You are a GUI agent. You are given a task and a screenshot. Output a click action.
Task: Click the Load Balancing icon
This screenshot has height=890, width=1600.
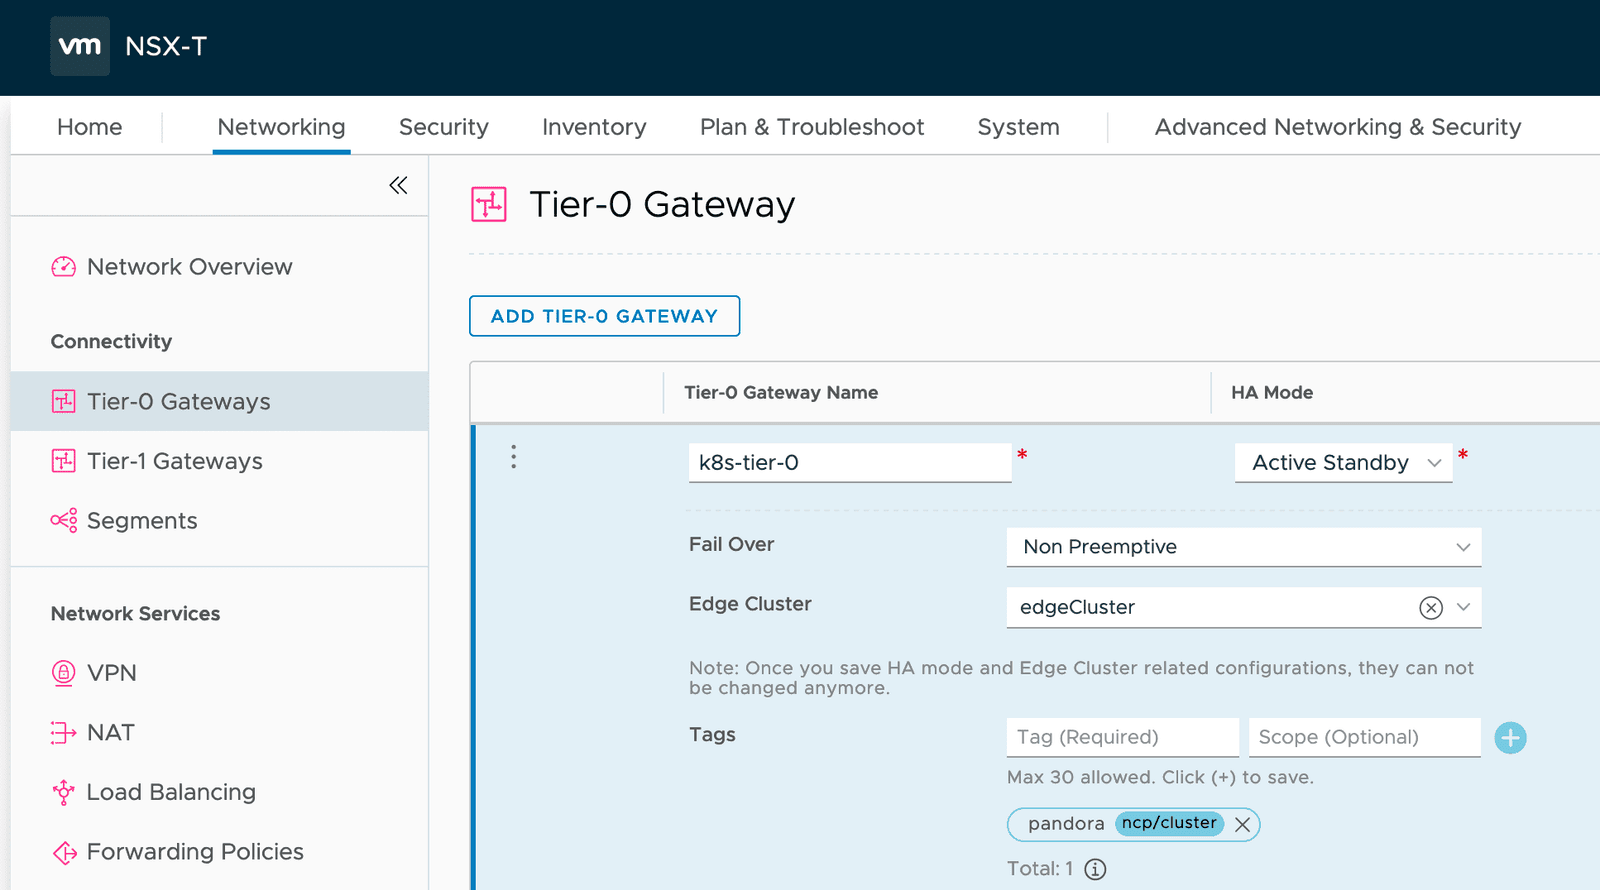pyautogui.click(x=64, y=792)
